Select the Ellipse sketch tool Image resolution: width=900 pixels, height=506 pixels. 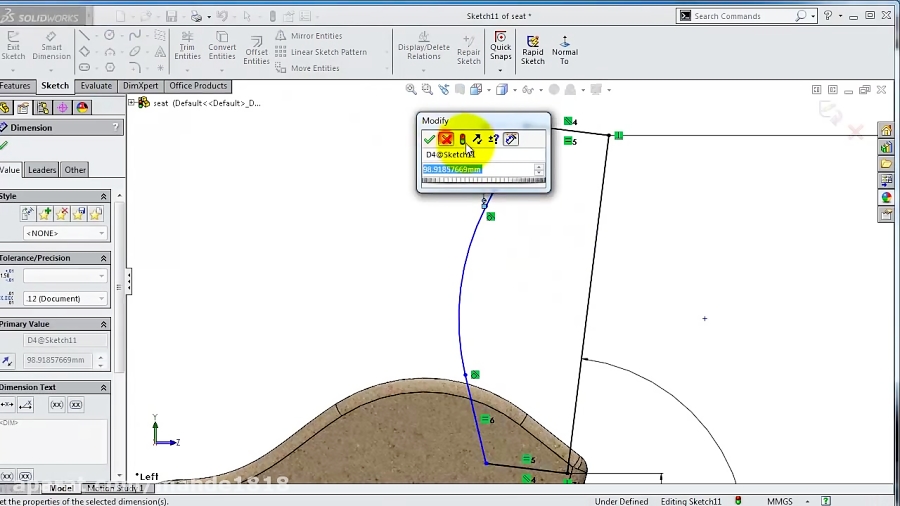pos(135,52)
